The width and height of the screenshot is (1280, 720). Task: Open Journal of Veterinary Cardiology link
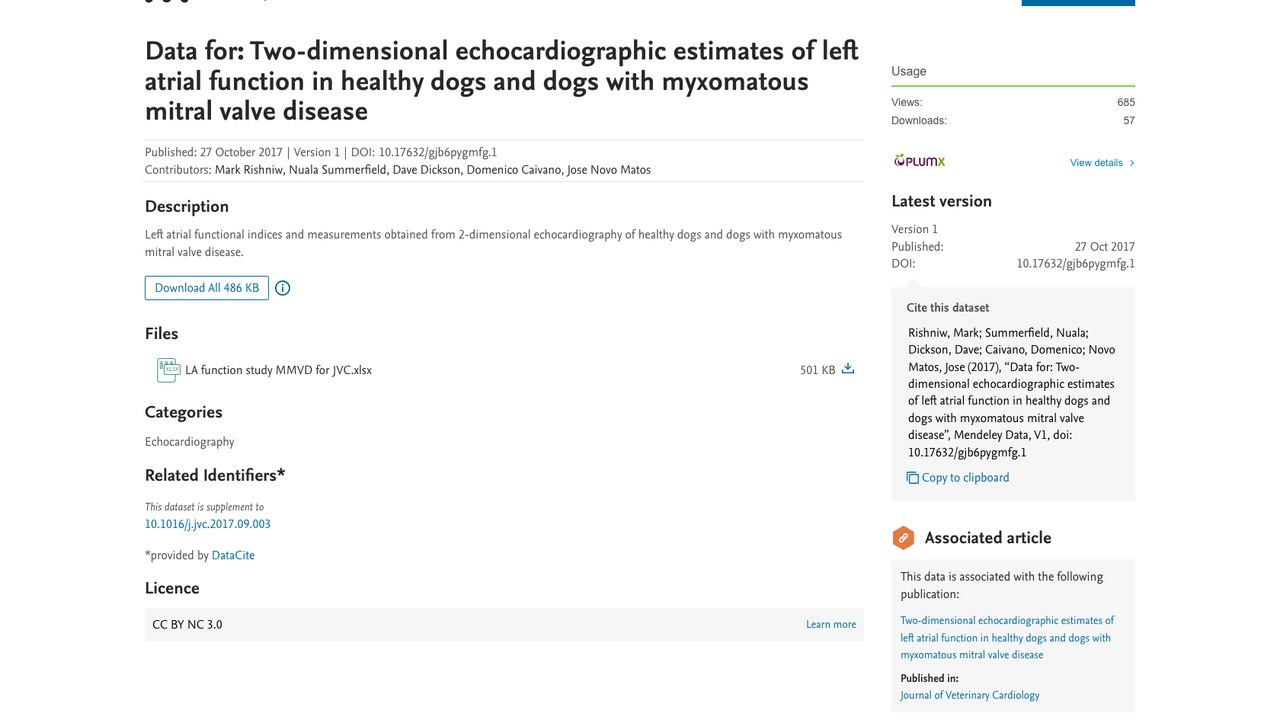970,695
